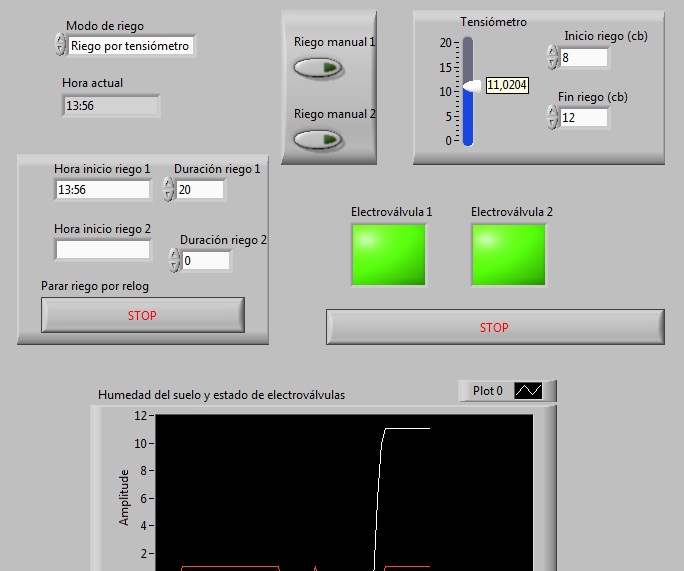Click the Amplitude axis label

tap(124, 497)
